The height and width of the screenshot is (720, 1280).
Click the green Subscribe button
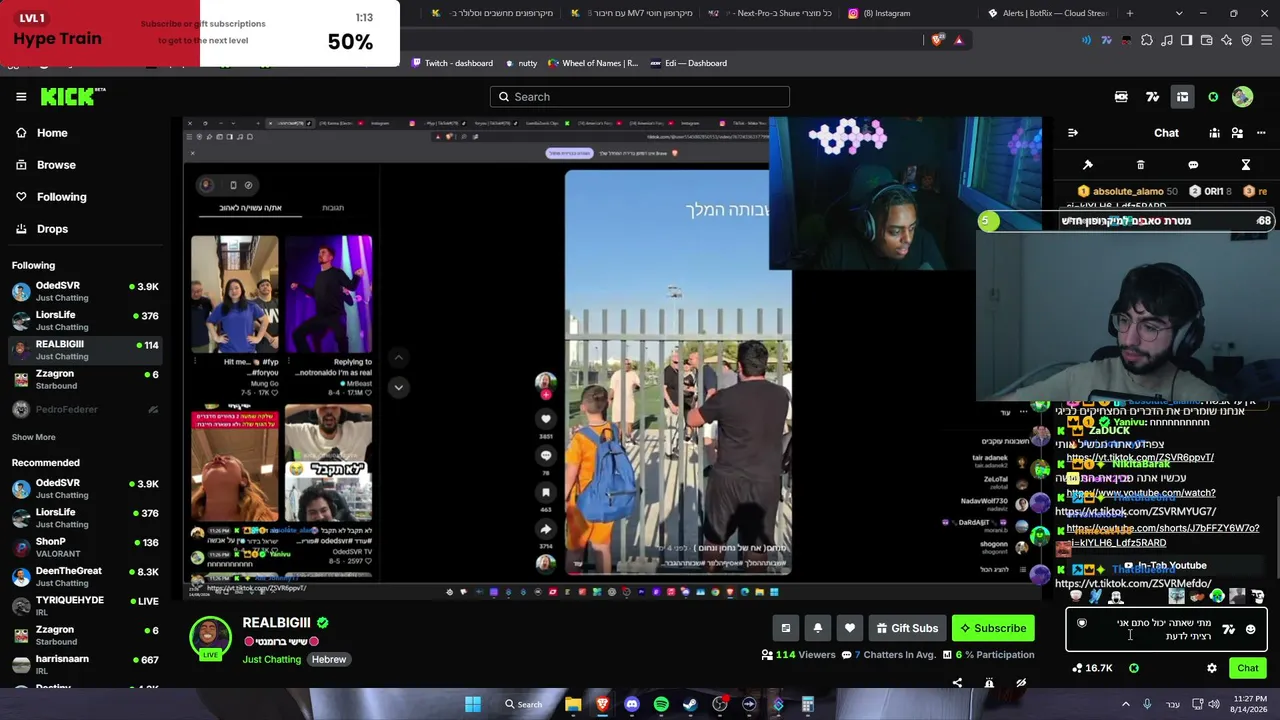(993, 628)
